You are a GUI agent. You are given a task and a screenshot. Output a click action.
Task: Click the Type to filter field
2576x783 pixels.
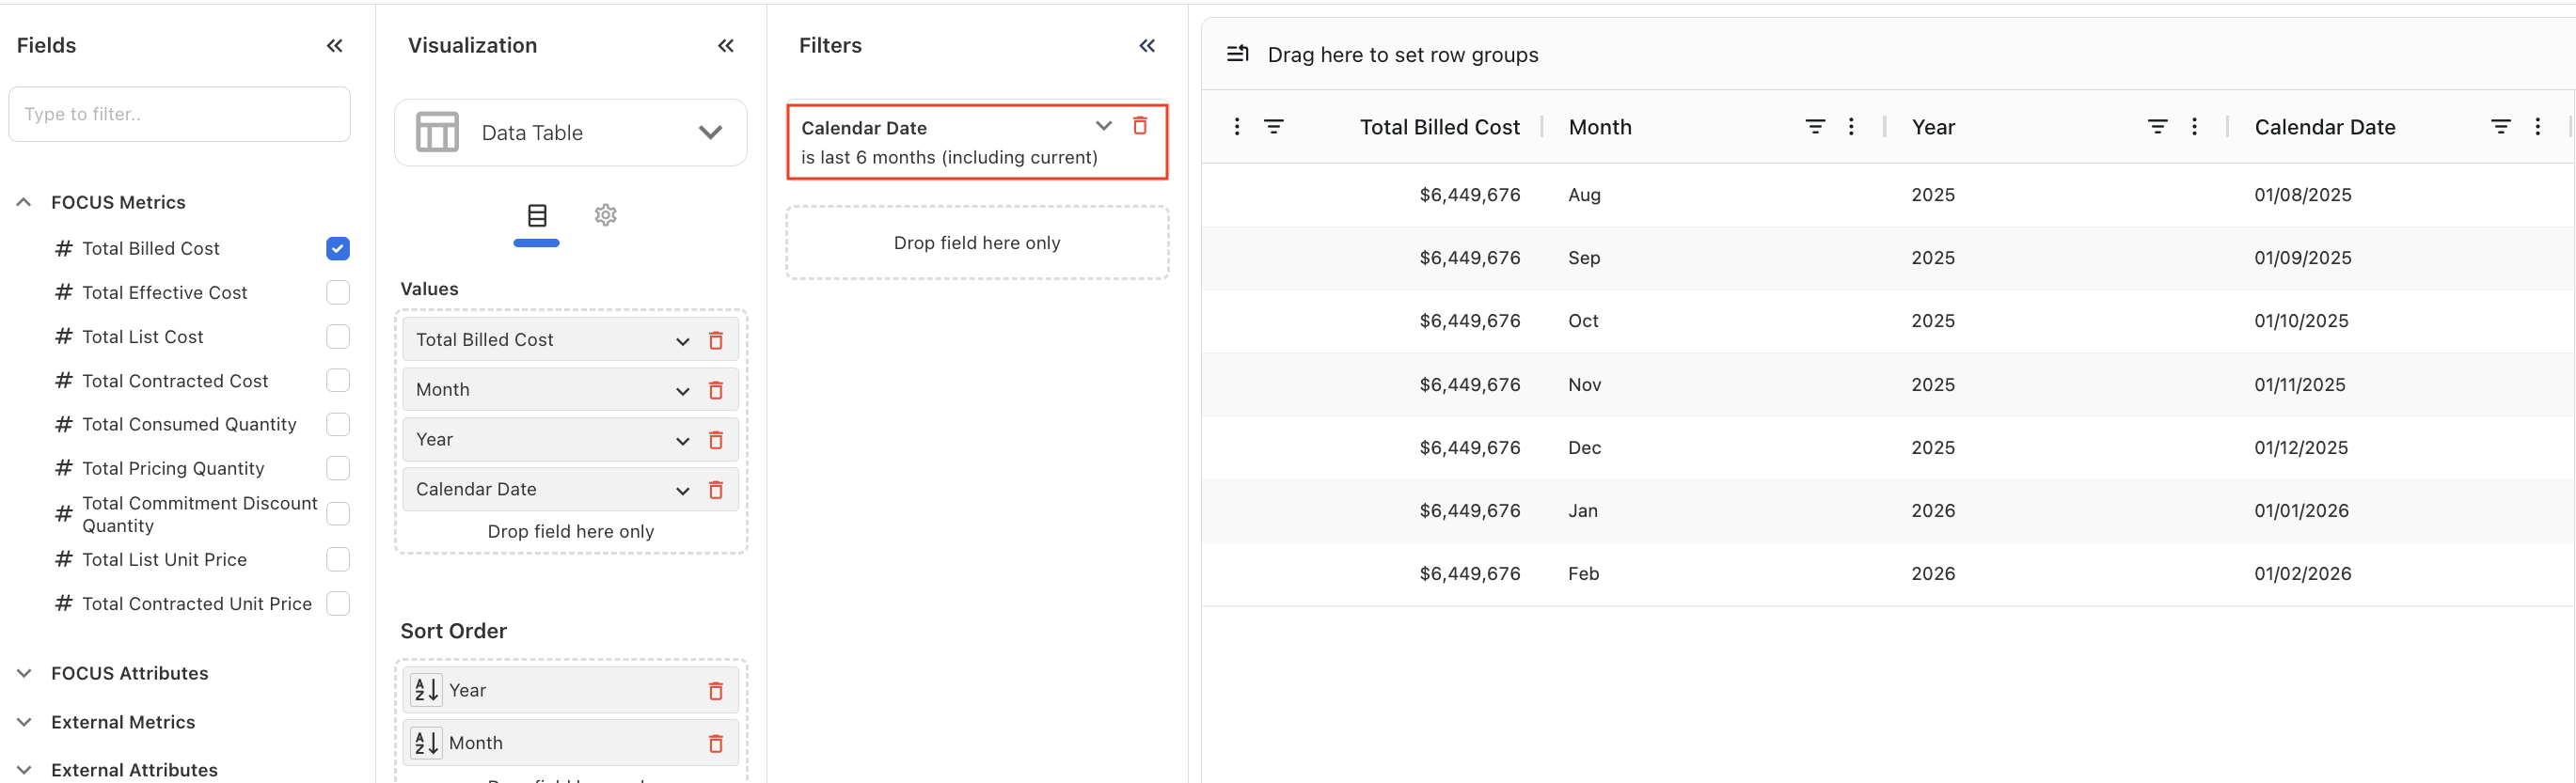[180, 114]
